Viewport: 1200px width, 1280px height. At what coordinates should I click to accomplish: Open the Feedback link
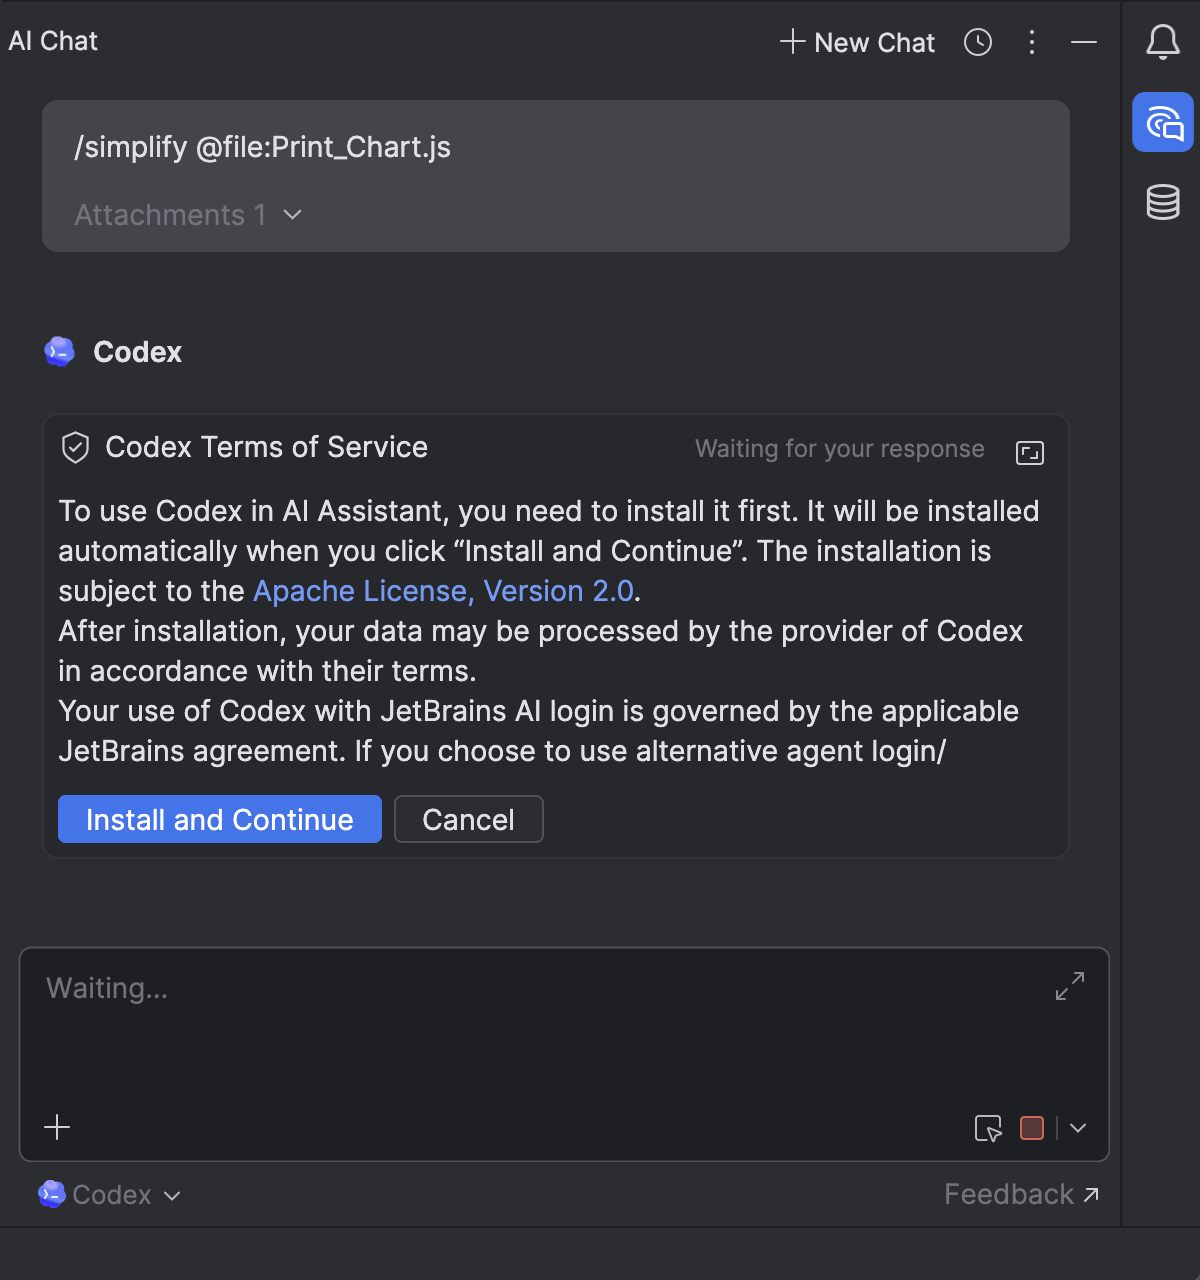(1022, 1194)
